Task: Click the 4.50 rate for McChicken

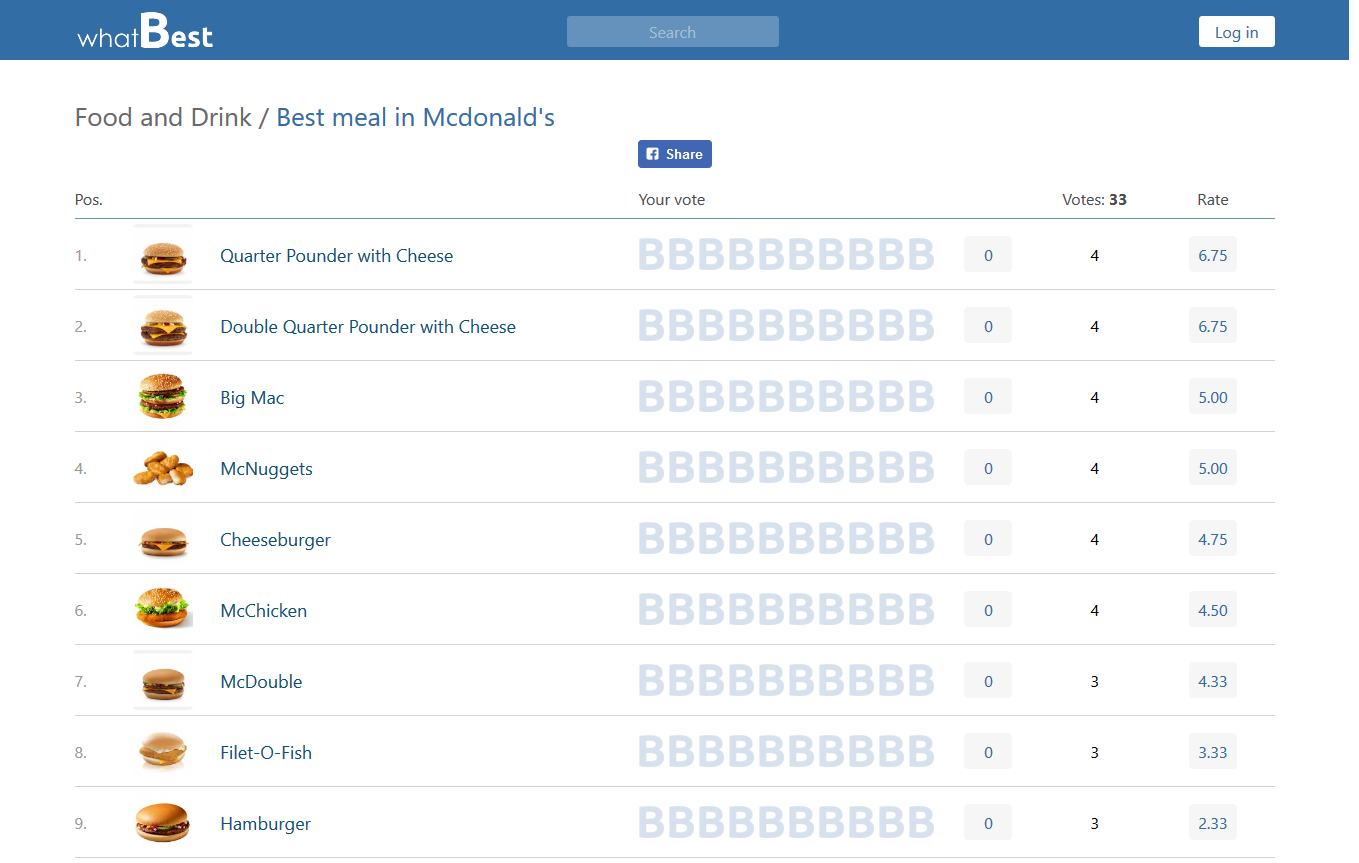Action: coord(1213,610)
